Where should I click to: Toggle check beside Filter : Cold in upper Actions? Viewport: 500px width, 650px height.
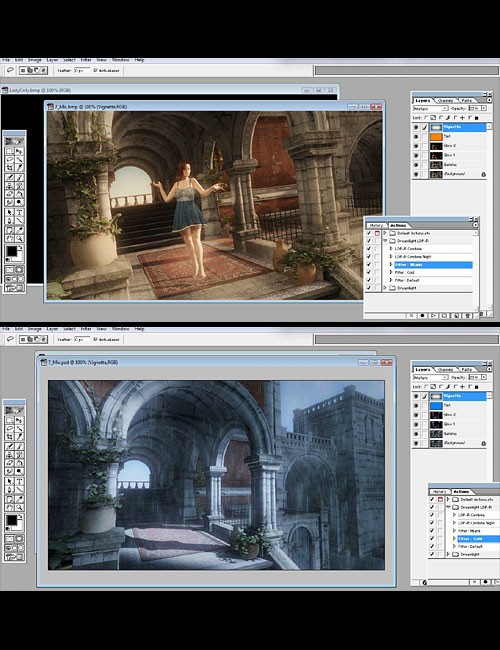[x=369, y=272]
